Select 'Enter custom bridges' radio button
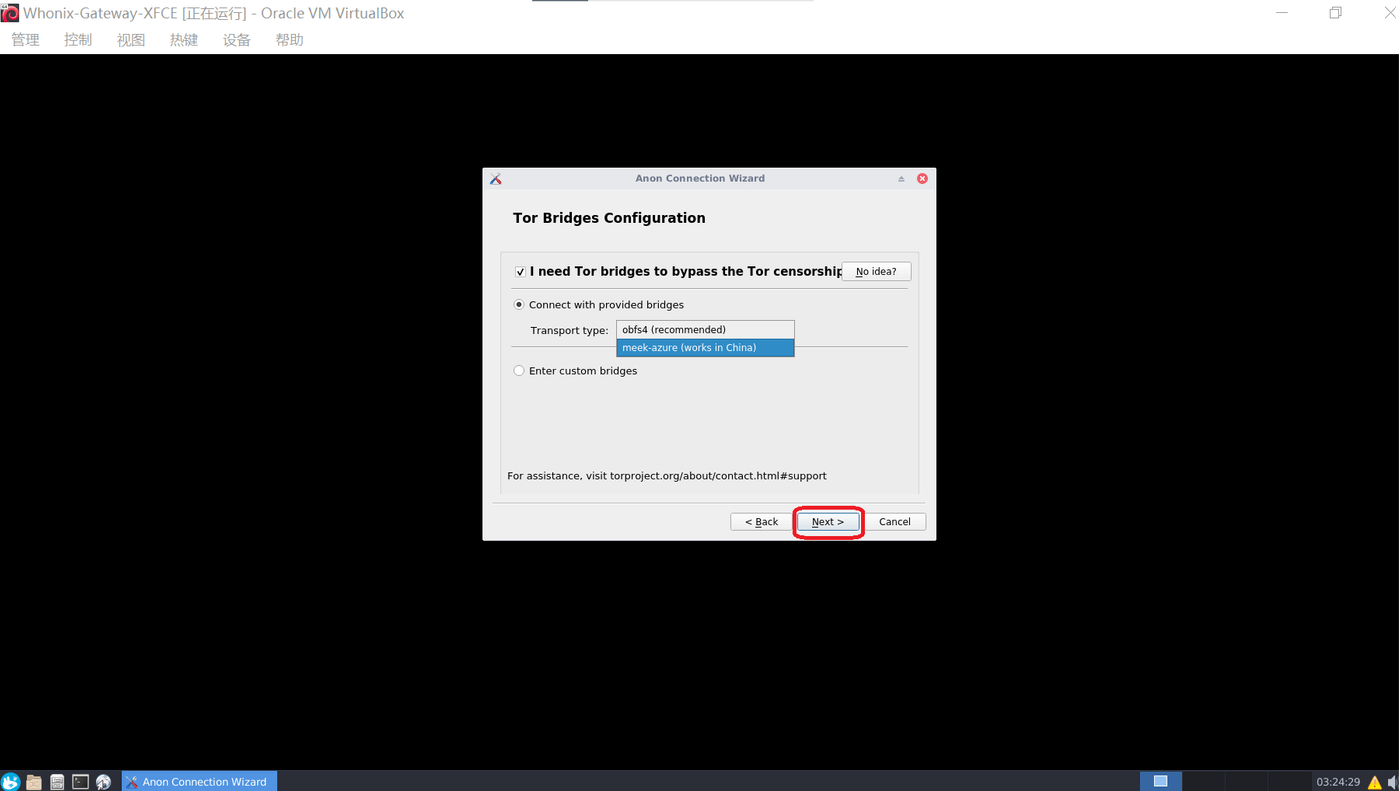The image size is (1400, 791). 519,371
